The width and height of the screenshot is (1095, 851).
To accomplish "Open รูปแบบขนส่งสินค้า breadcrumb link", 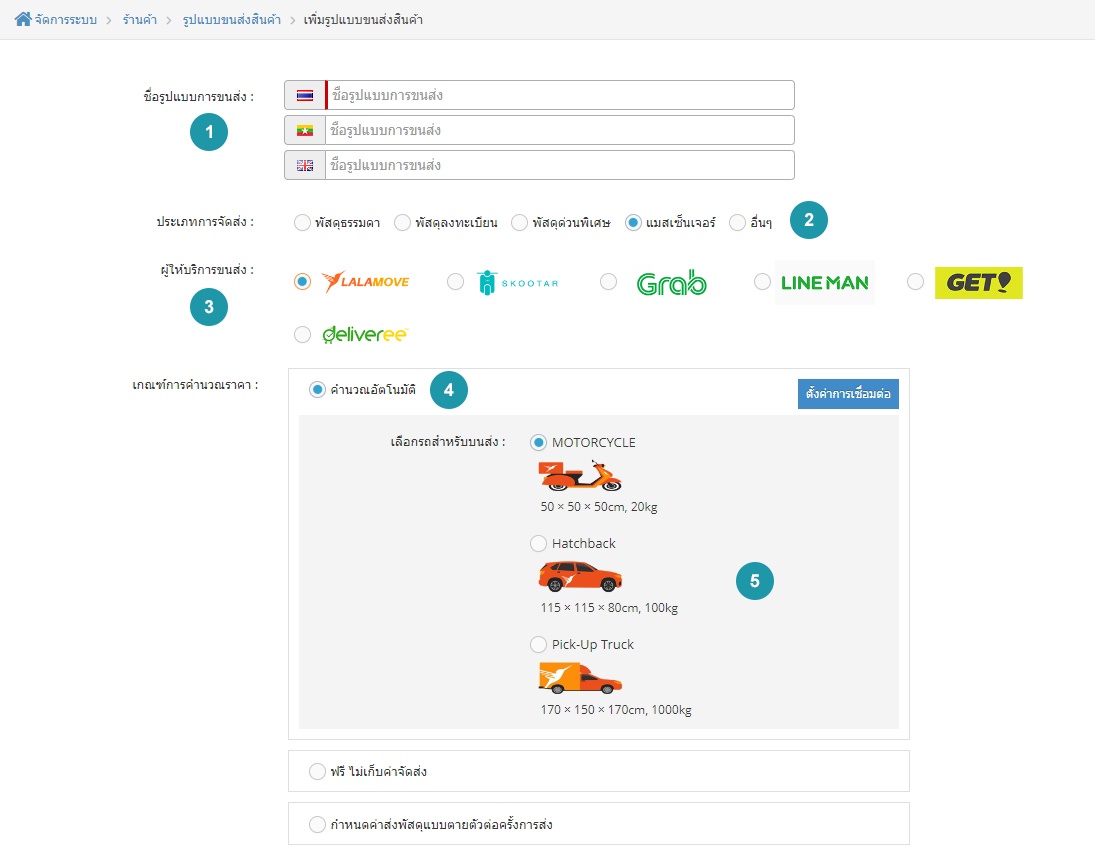I will [x=232, y=20].
